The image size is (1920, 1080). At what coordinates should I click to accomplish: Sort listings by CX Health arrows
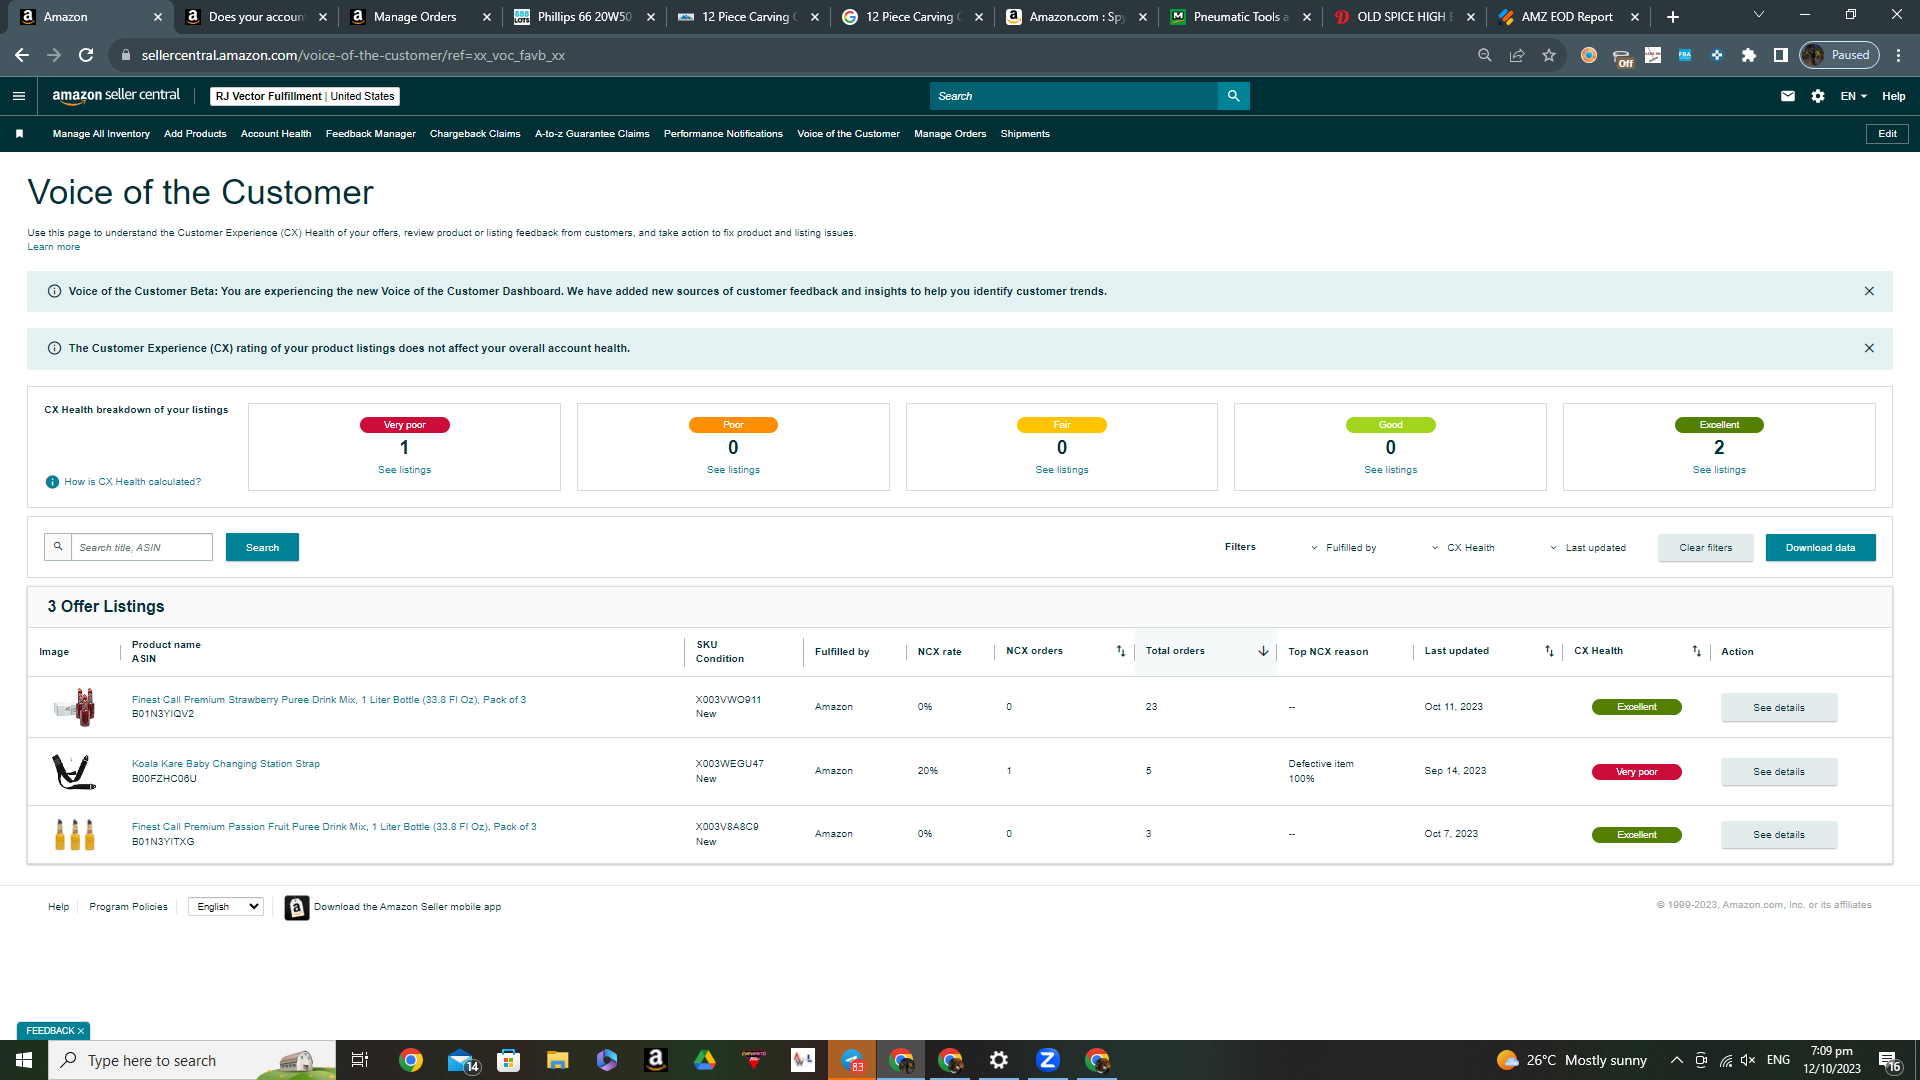1696,651
